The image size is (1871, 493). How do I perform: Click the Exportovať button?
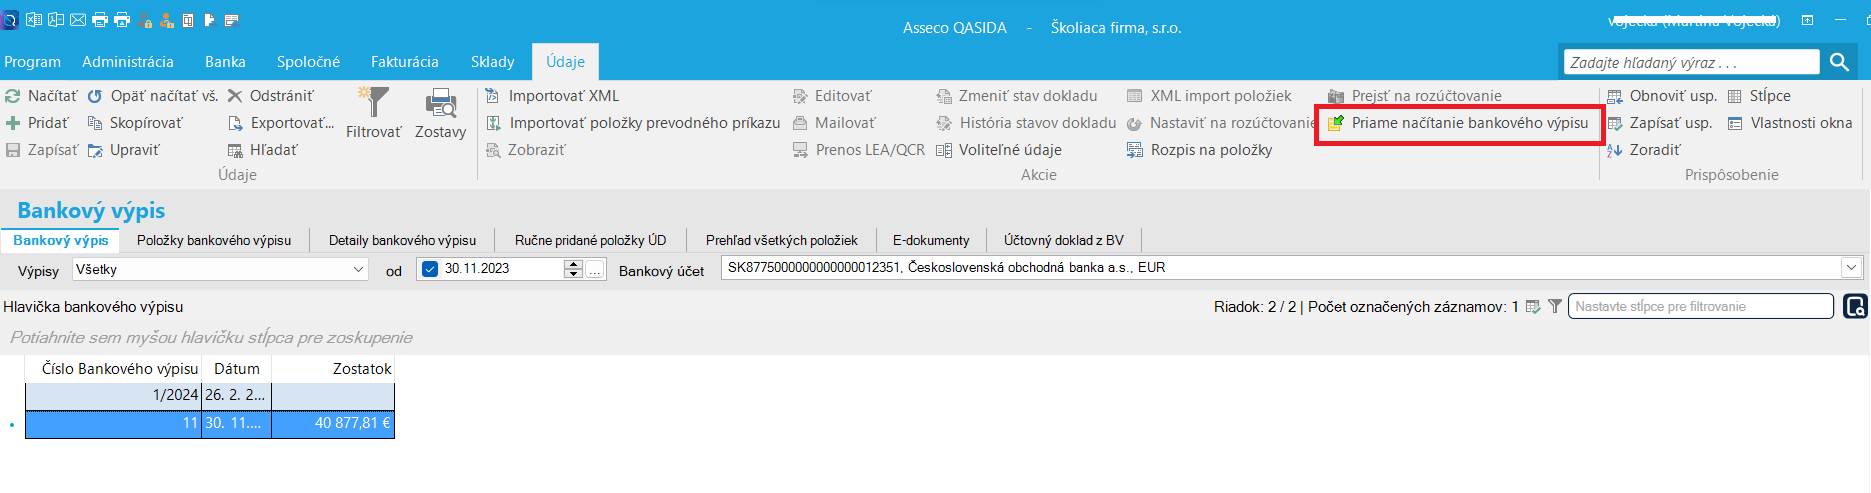281,123
